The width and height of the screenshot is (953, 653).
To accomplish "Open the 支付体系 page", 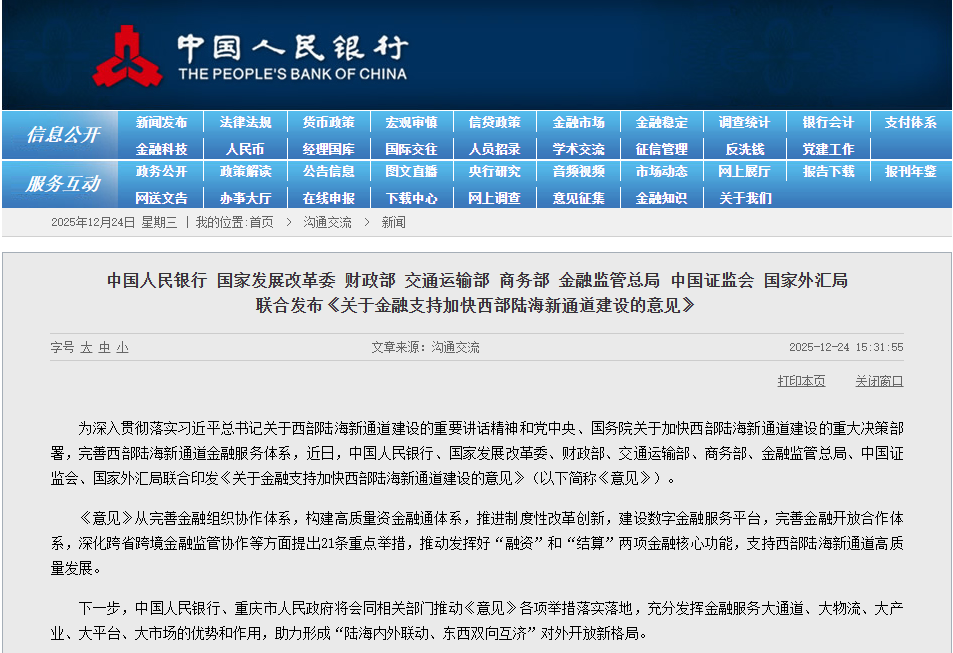I will pyautogui.click(x=911, y=122).
